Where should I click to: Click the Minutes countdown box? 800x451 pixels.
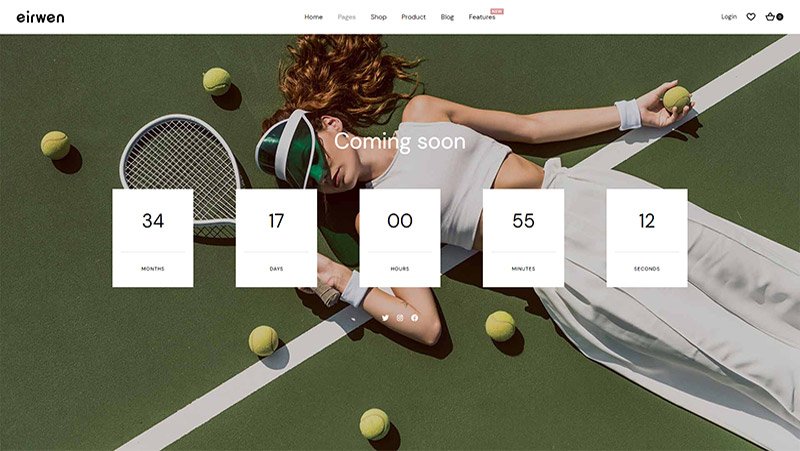(523, 238)
